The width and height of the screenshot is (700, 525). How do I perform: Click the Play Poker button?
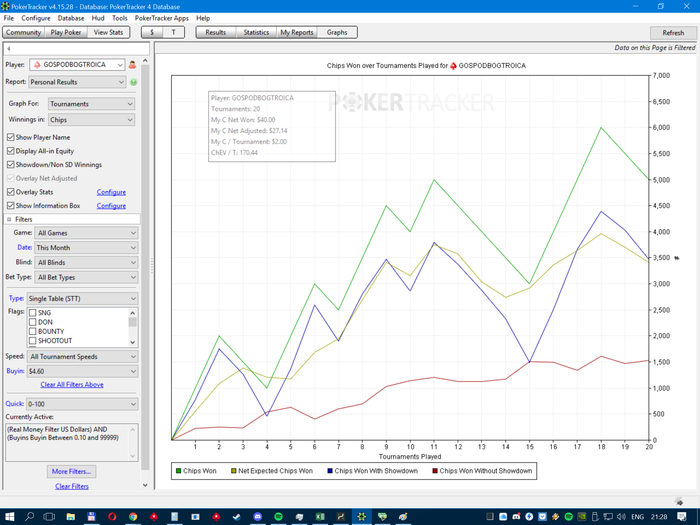(x=66, y=33)
